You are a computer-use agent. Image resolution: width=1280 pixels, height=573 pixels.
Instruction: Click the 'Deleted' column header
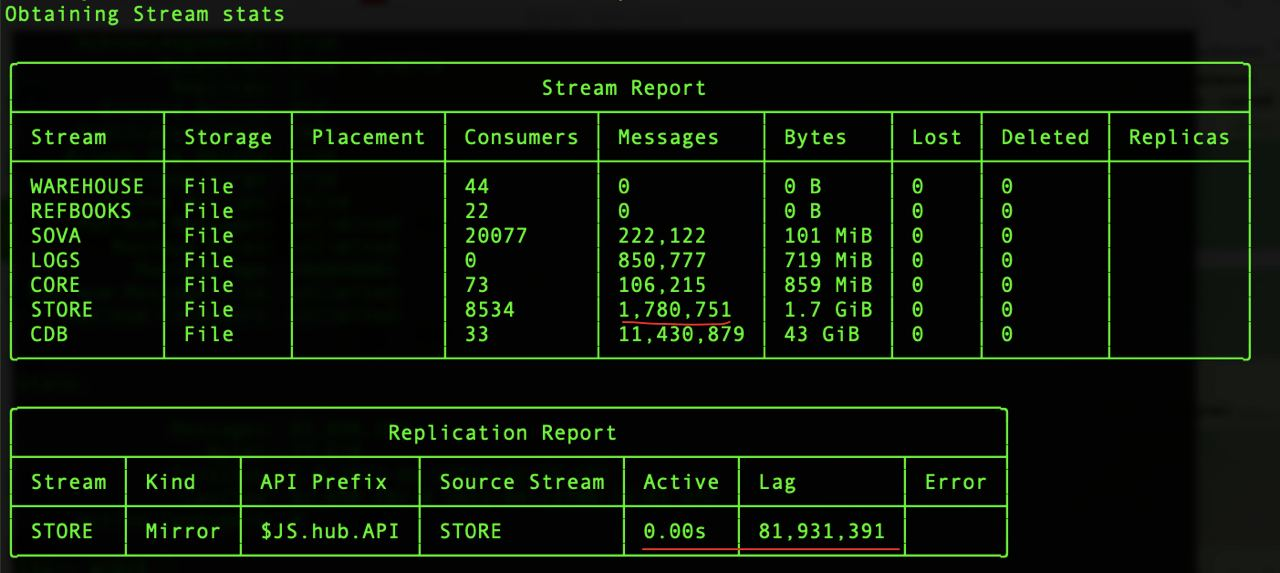point(1045,137)
